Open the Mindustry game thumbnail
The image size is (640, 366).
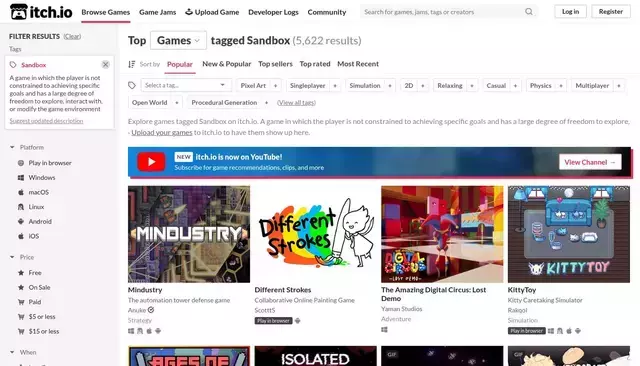pos(189,234)
